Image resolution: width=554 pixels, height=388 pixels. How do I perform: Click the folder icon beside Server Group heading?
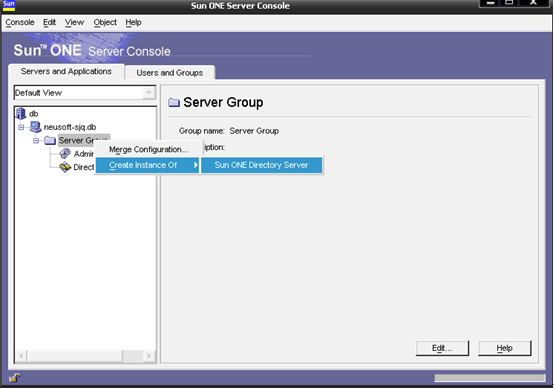pyautogui.click(x=173, y=102)
